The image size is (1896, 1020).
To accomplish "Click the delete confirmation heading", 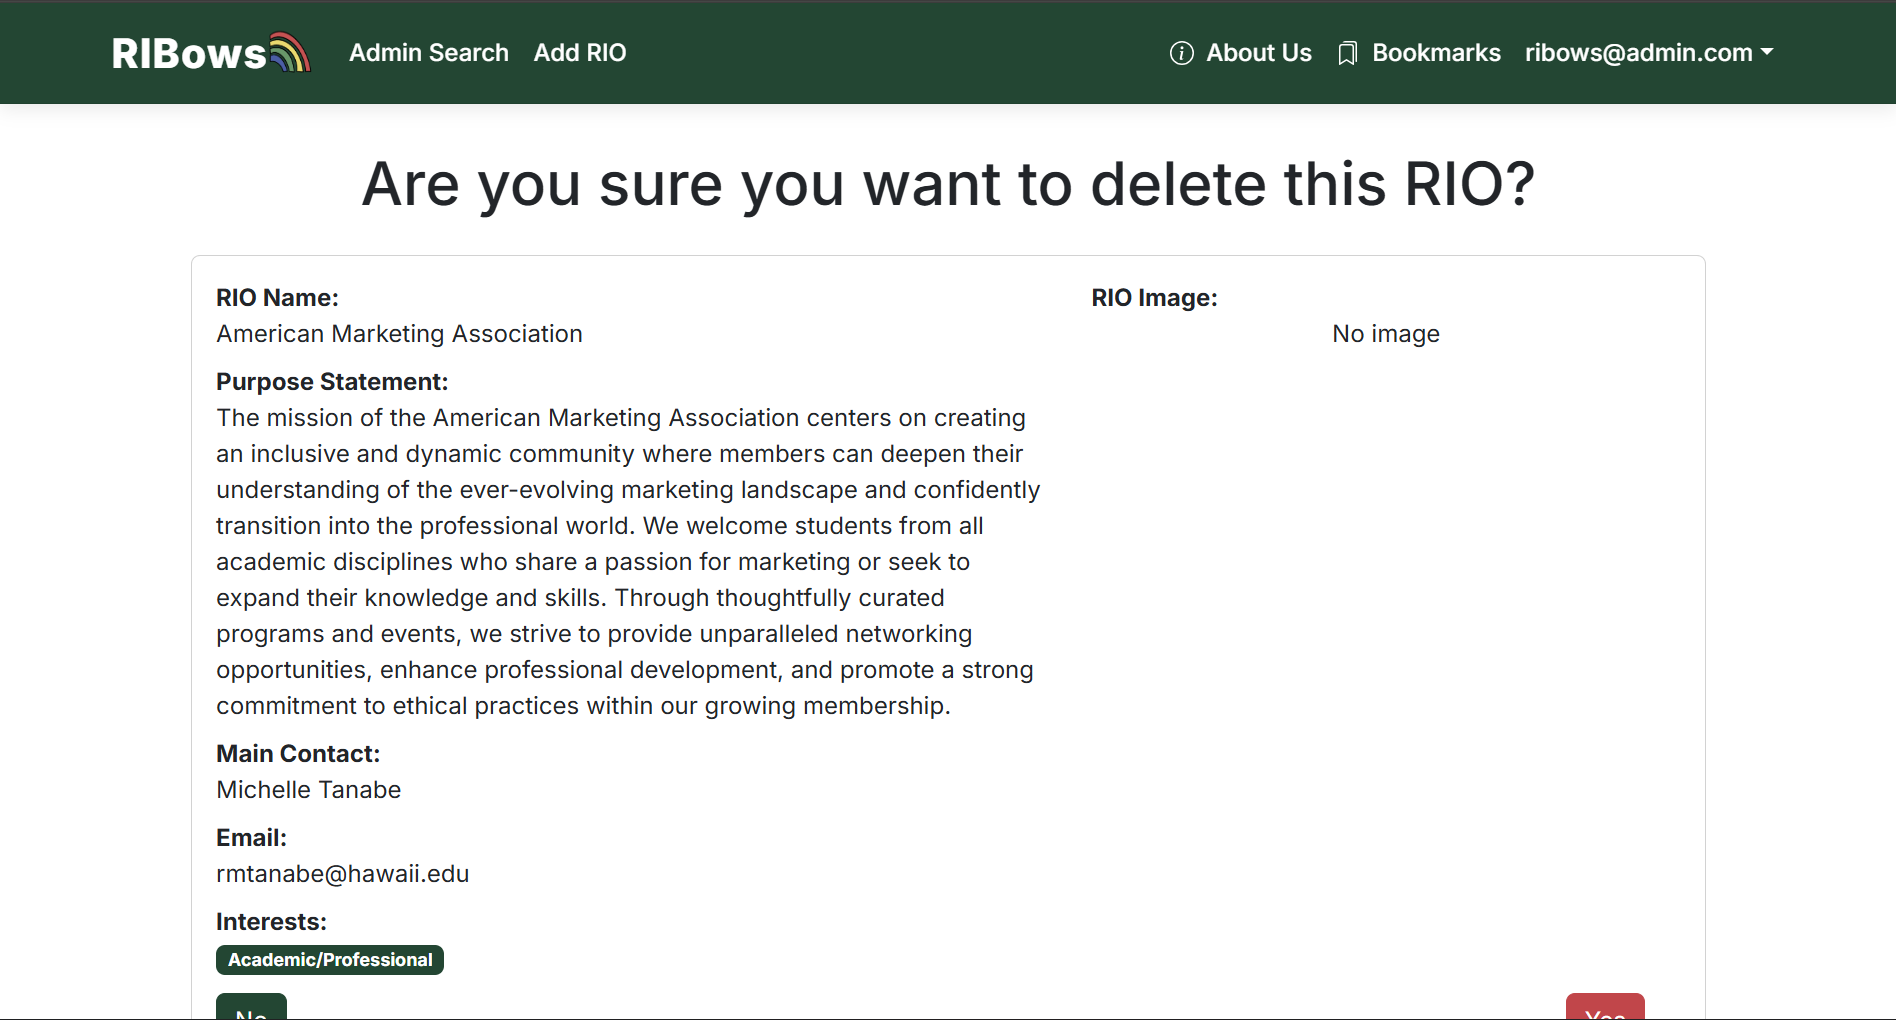I will pyautogui.click(x=947, y=184).
